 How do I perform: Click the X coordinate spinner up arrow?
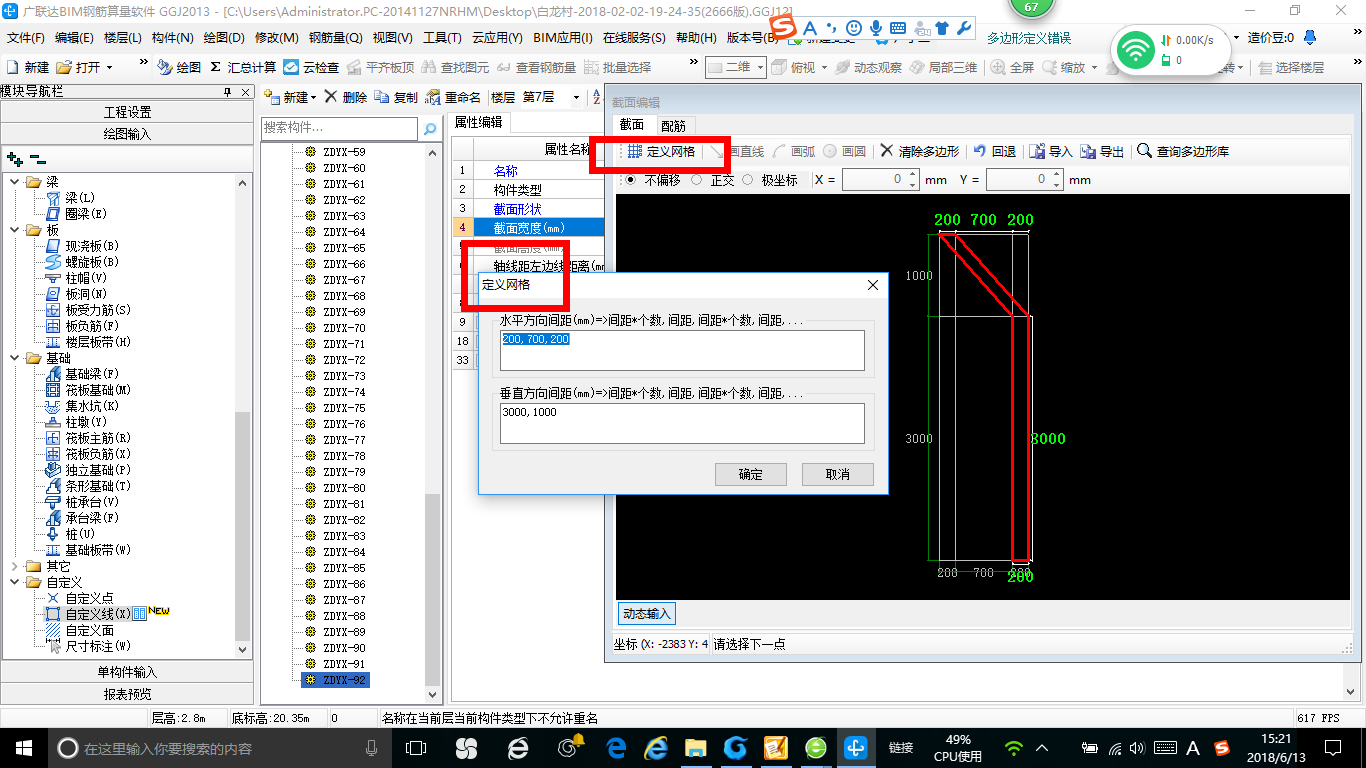click(913, 175)
